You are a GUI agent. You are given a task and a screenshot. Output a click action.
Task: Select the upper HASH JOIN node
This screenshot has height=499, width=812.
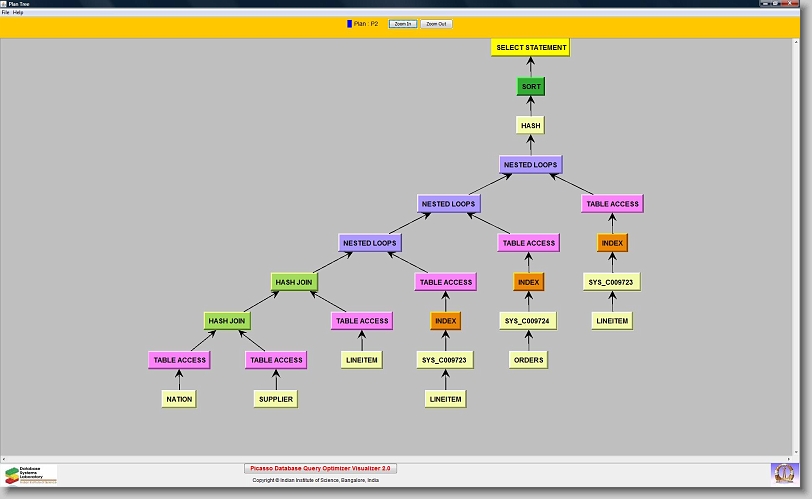click(293, 283)
